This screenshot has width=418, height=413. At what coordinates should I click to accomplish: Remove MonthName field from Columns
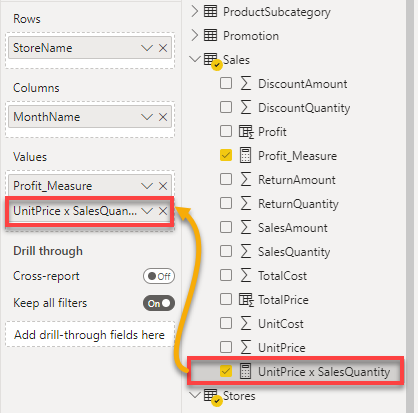[163, 117]
